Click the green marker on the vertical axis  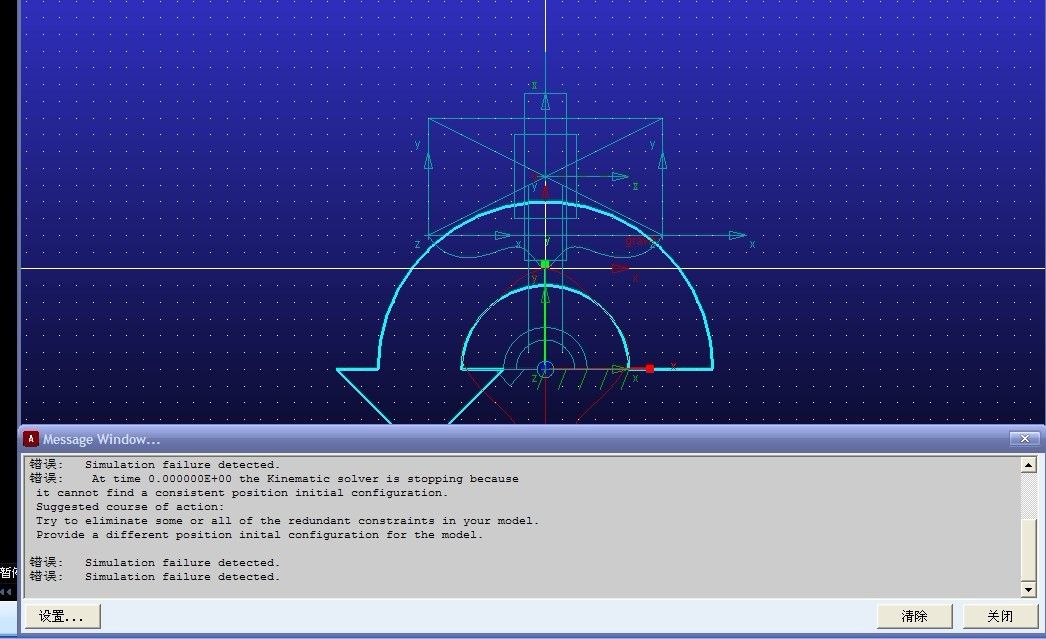(545, 264)
